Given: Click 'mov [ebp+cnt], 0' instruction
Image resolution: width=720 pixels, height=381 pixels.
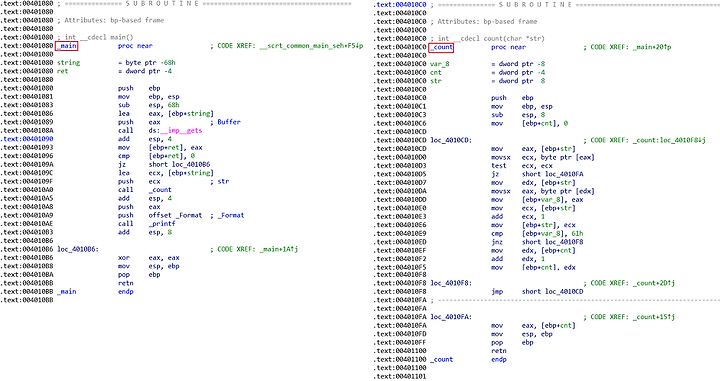Looking at the screenshot, I should coord(529,123).
